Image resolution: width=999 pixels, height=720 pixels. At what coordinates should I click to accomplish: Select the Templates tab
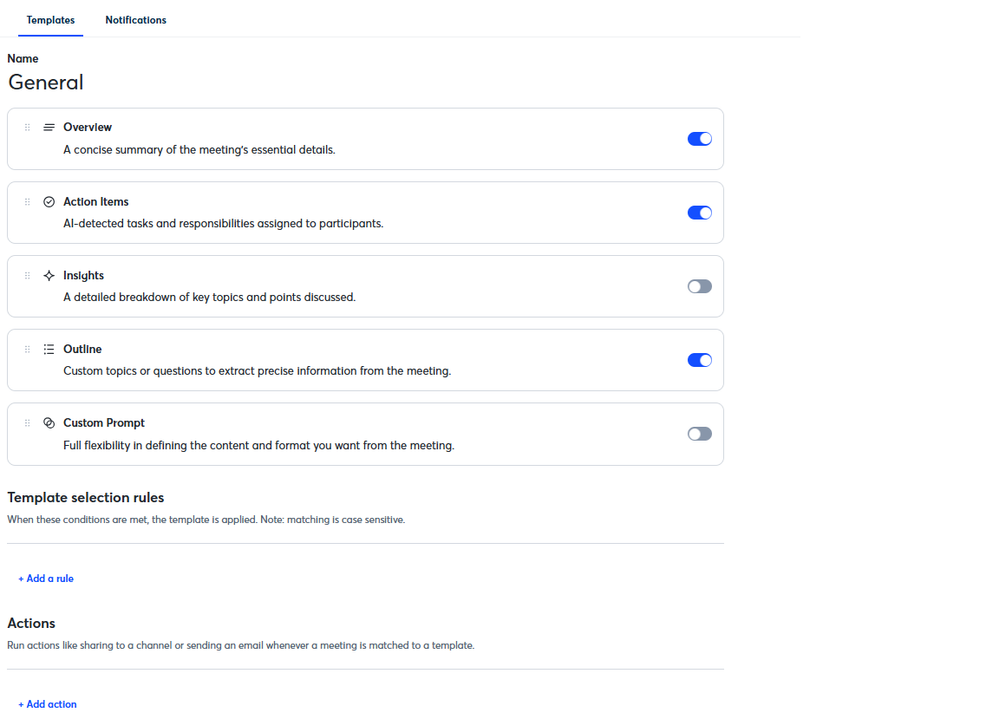50,20
